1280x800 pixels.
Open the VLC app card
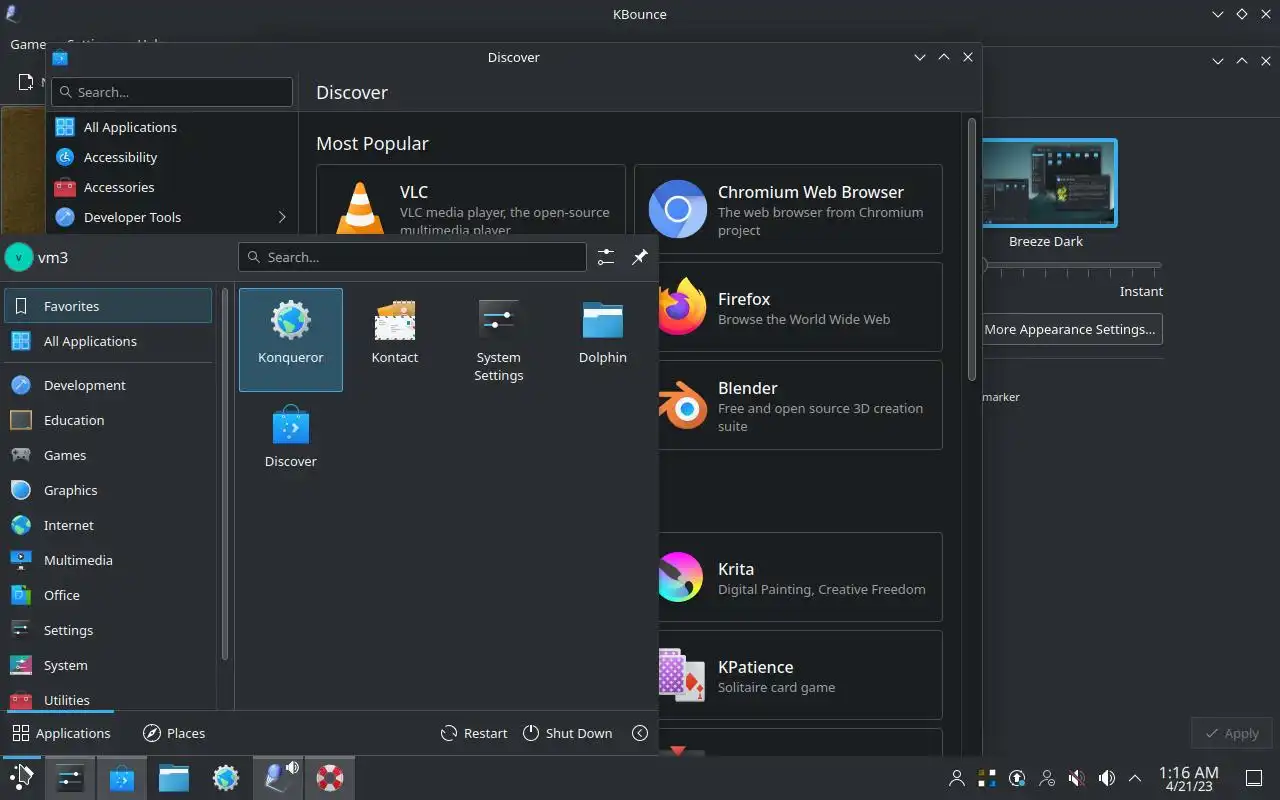click(x=471, y=200)
